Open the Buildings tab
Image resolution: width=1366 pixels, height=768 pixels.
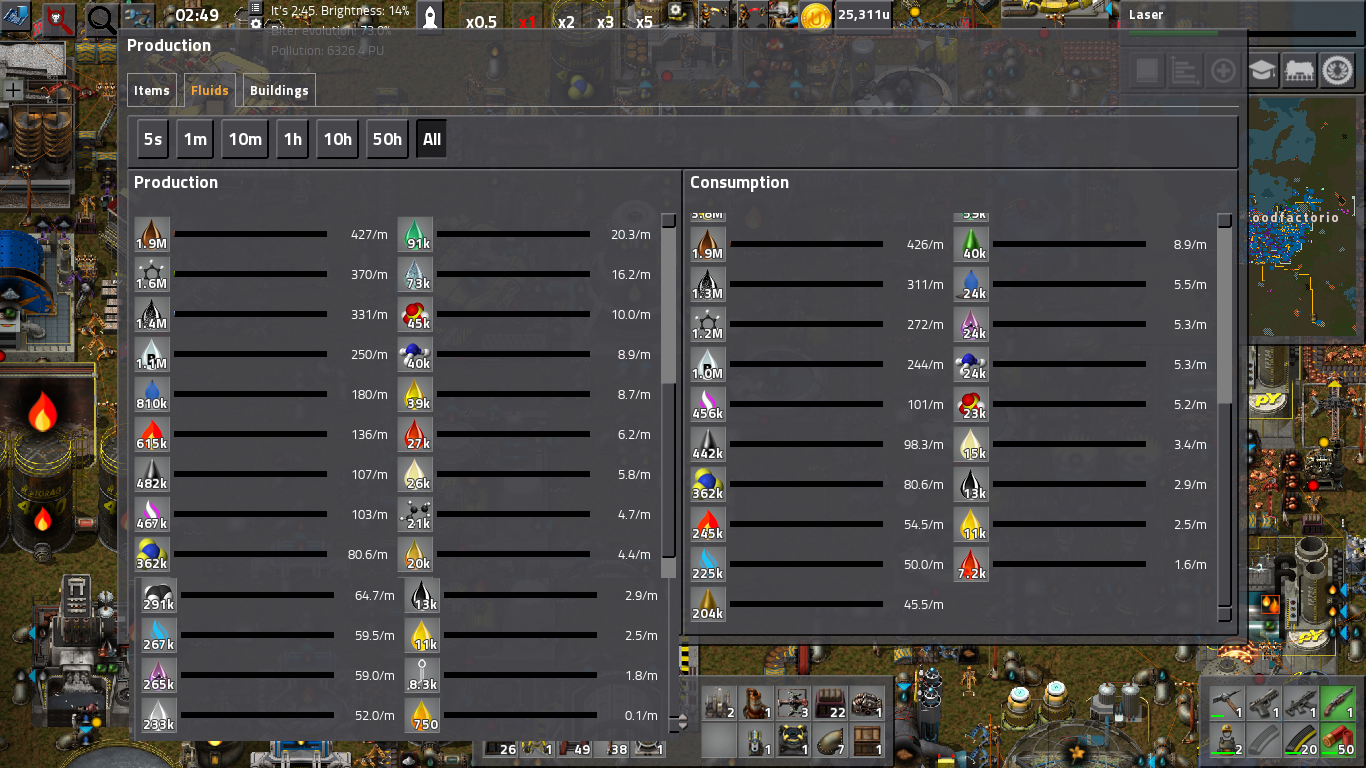(x=279, y=90)
